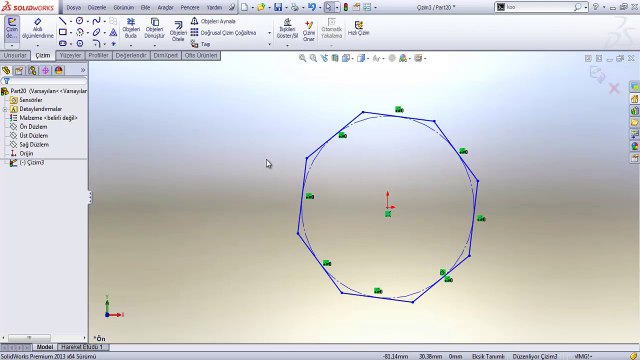Viewport: 640px width, 360px height.
Task: Click Objeleri Ötele offset entities tool
Action: pos(178,31)
